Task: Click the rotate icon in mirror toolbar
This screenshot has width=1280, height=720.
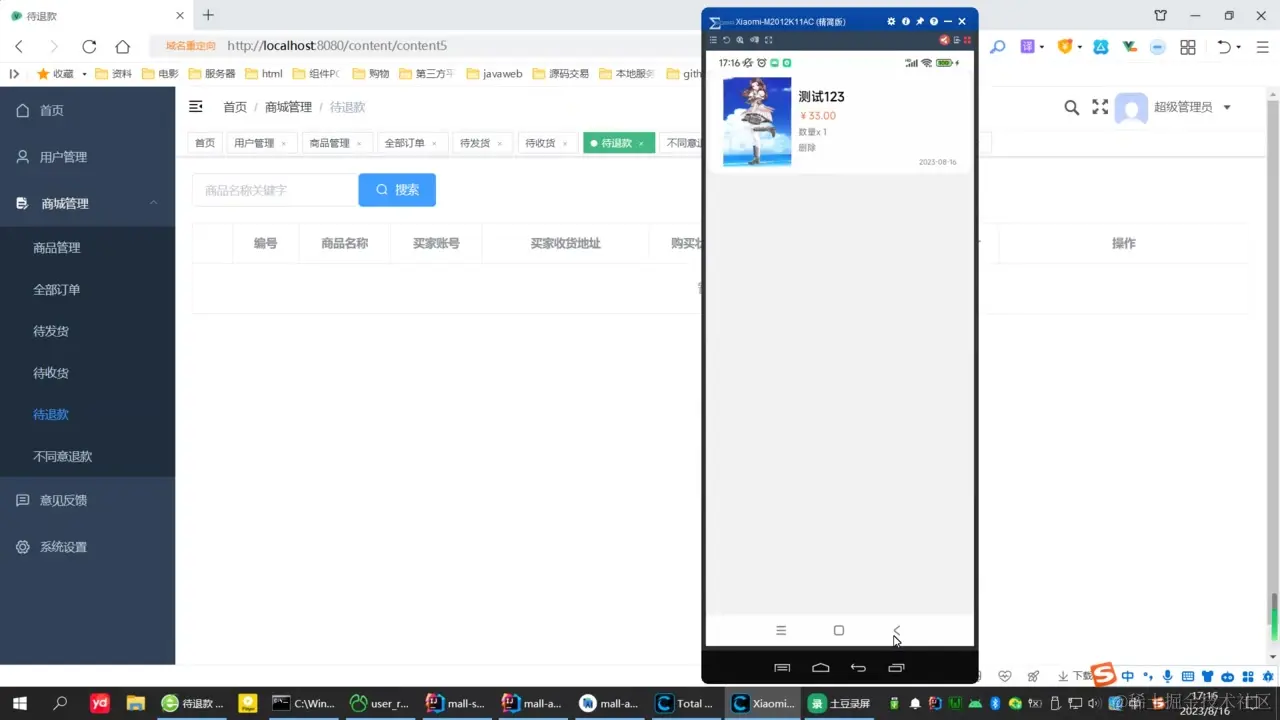Action: 726,40
